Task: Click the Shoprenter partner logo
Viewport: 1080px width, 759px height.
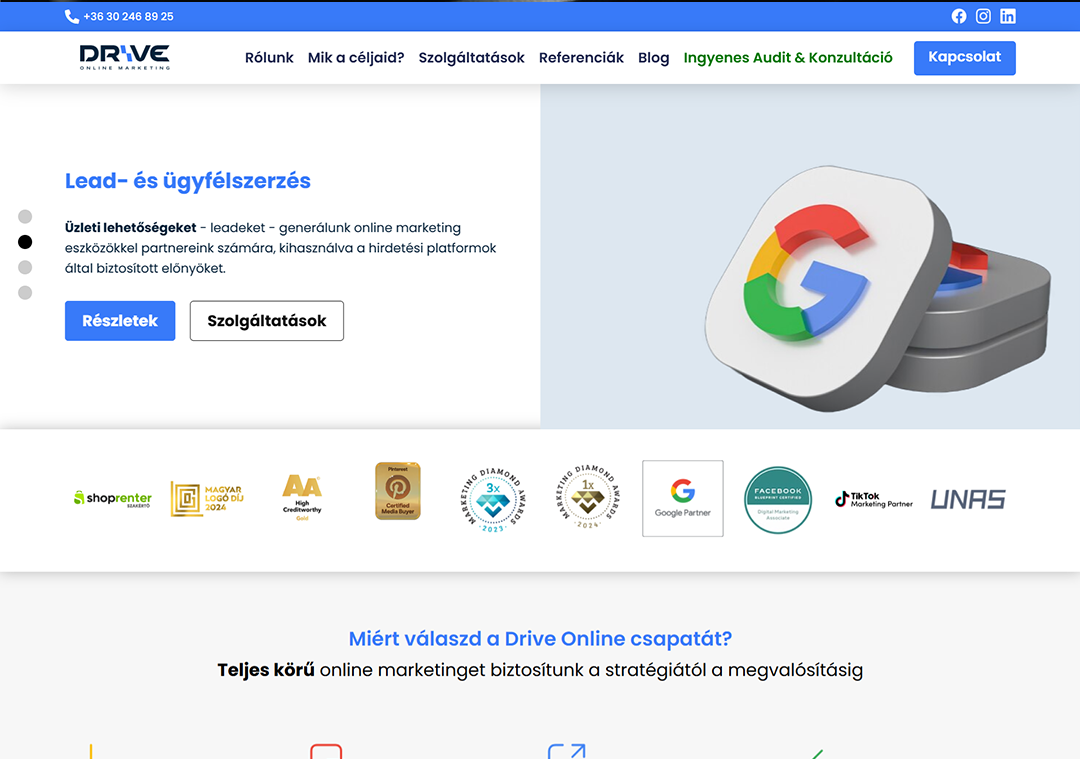Action: (x=112, y=498)
